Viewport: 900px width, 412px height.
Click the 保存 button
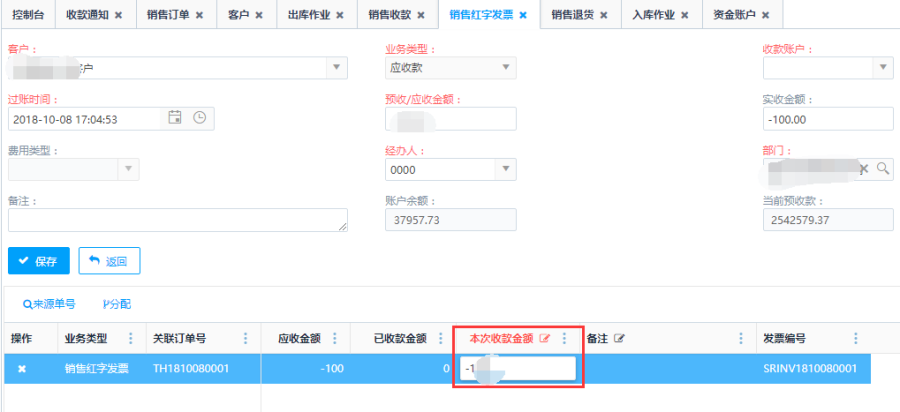pos(39,260)
